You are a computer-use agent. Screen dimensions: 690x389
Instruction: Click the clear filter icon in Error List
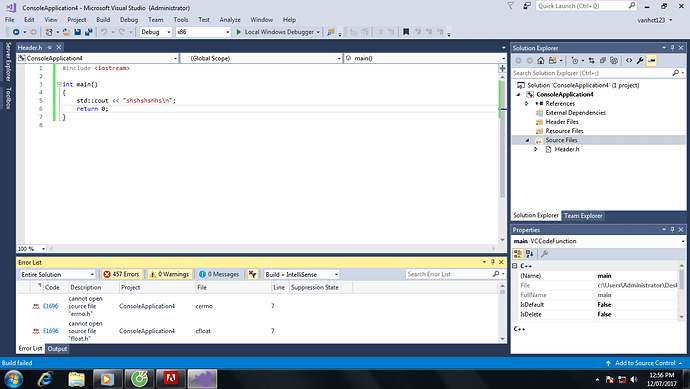(252, 274)
